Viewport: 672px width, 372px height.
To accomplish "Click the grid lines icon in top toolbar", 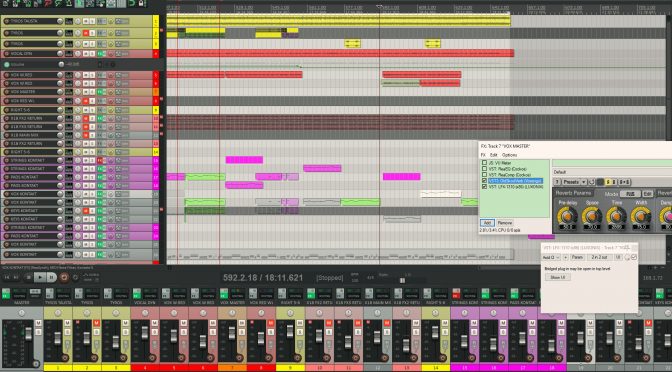I will [x=121, y=3].
